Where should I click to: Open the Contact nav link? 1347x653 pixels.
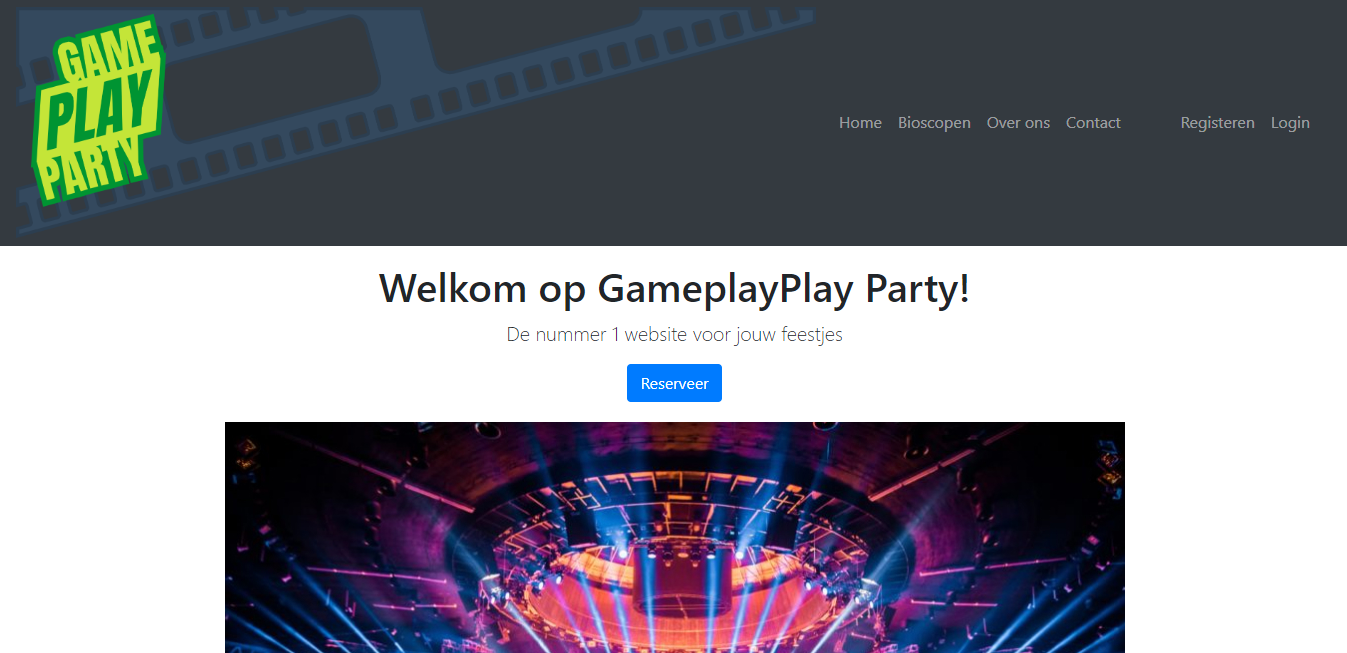pyautogui.click(x=1093, y=123)
